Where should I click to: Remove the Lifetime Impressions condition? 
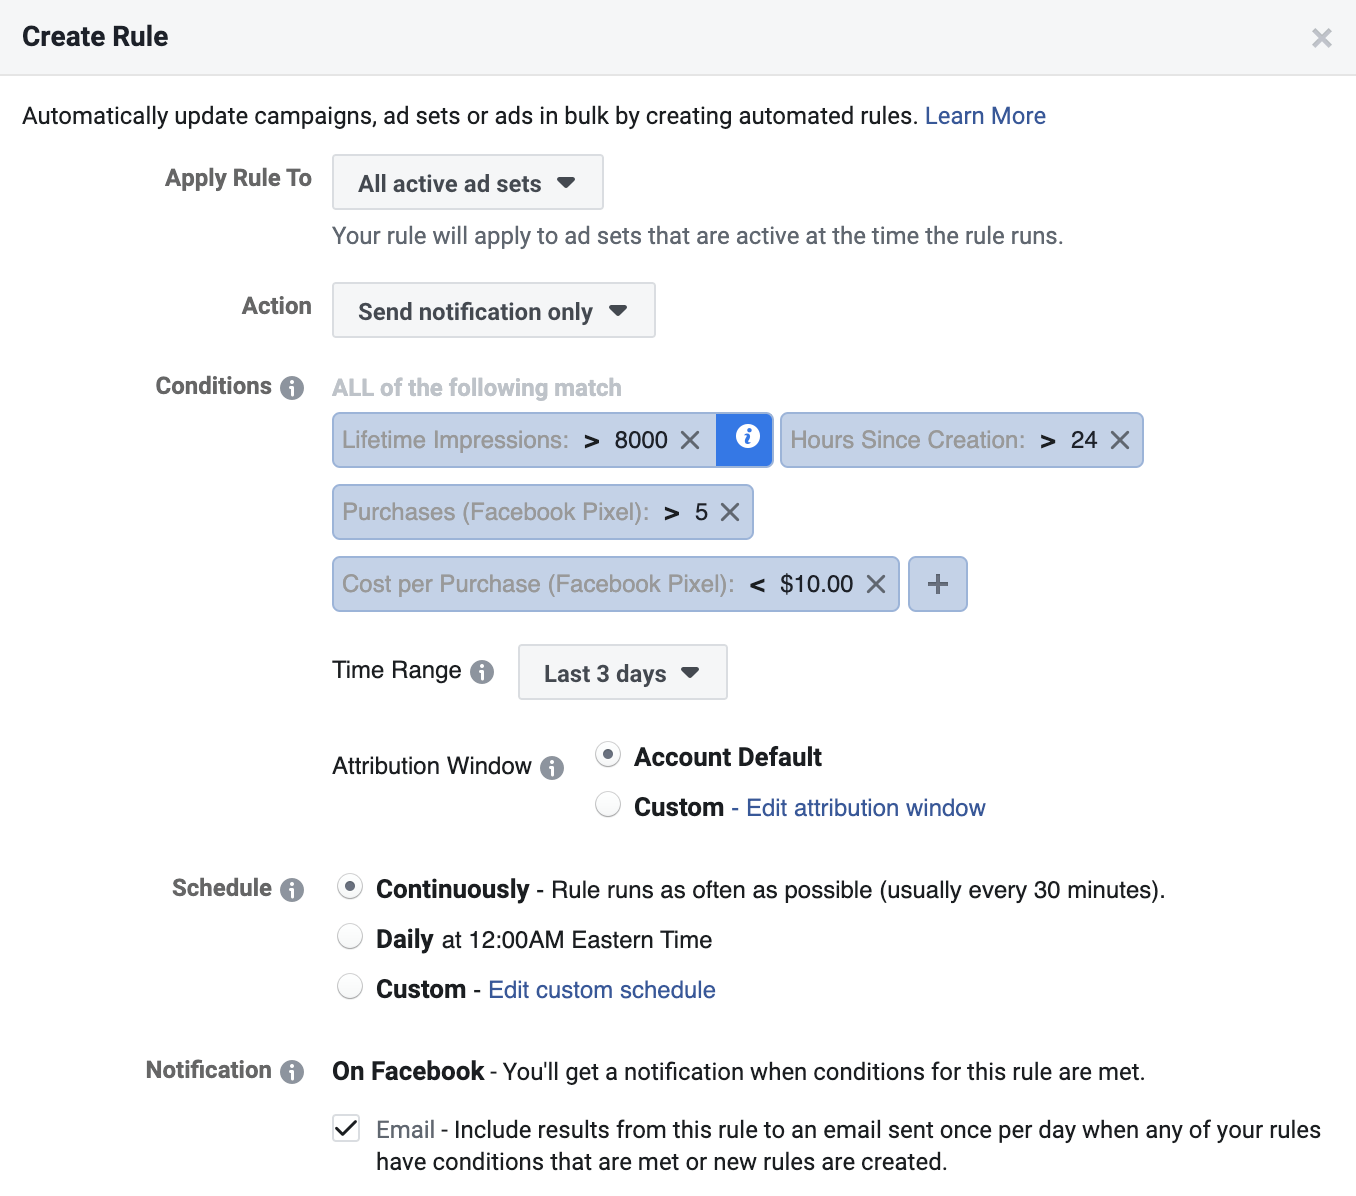coord(690,441)
